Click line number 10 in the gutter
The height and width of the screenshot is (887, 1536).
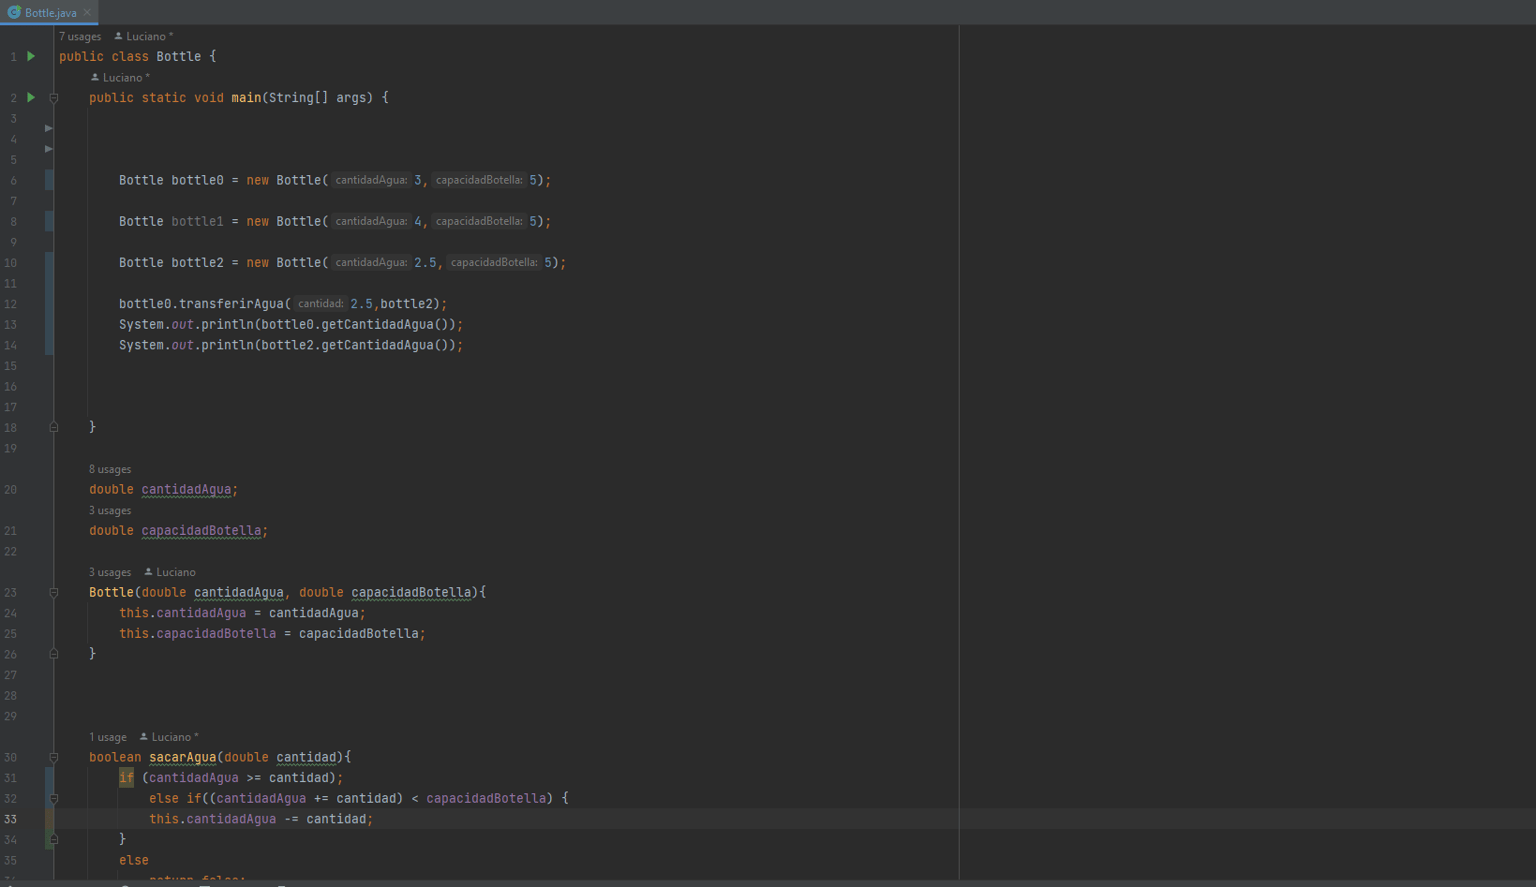point(11,263)
